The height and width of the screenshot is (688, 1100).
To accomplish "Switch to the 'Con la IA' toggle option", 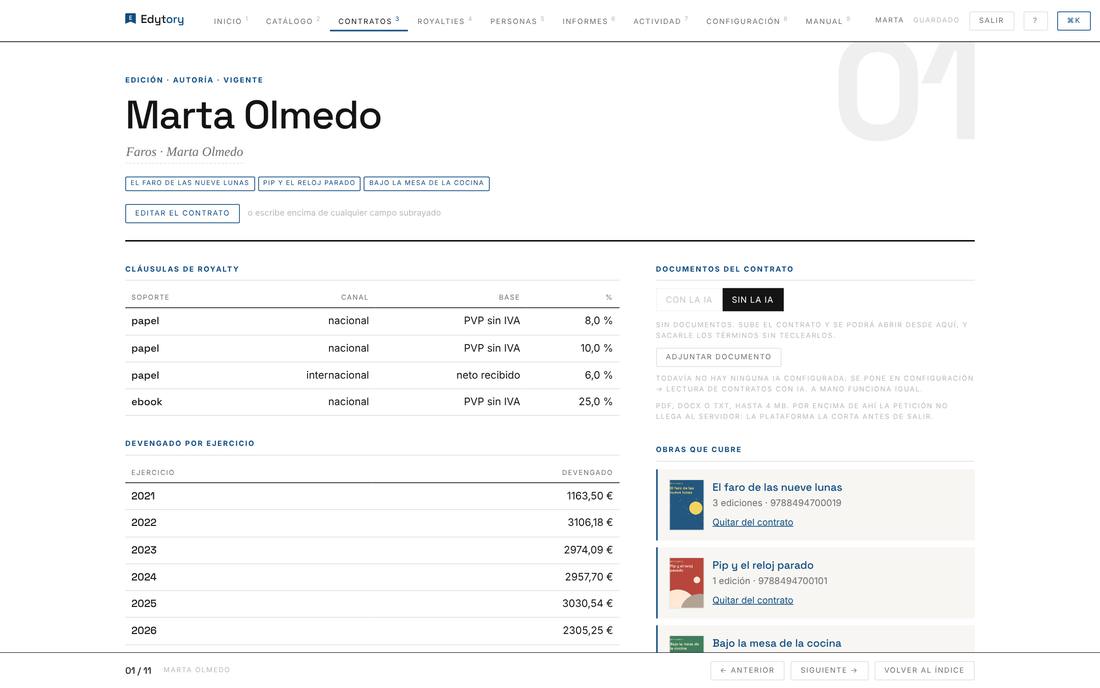I will tap(689, 299).
